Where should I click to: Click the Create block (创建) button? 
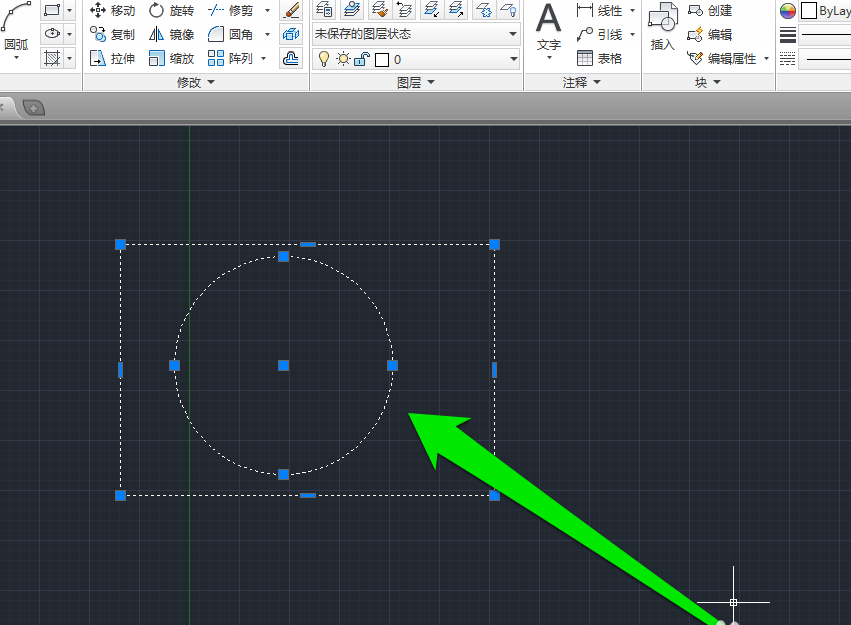tap(710, 11)
